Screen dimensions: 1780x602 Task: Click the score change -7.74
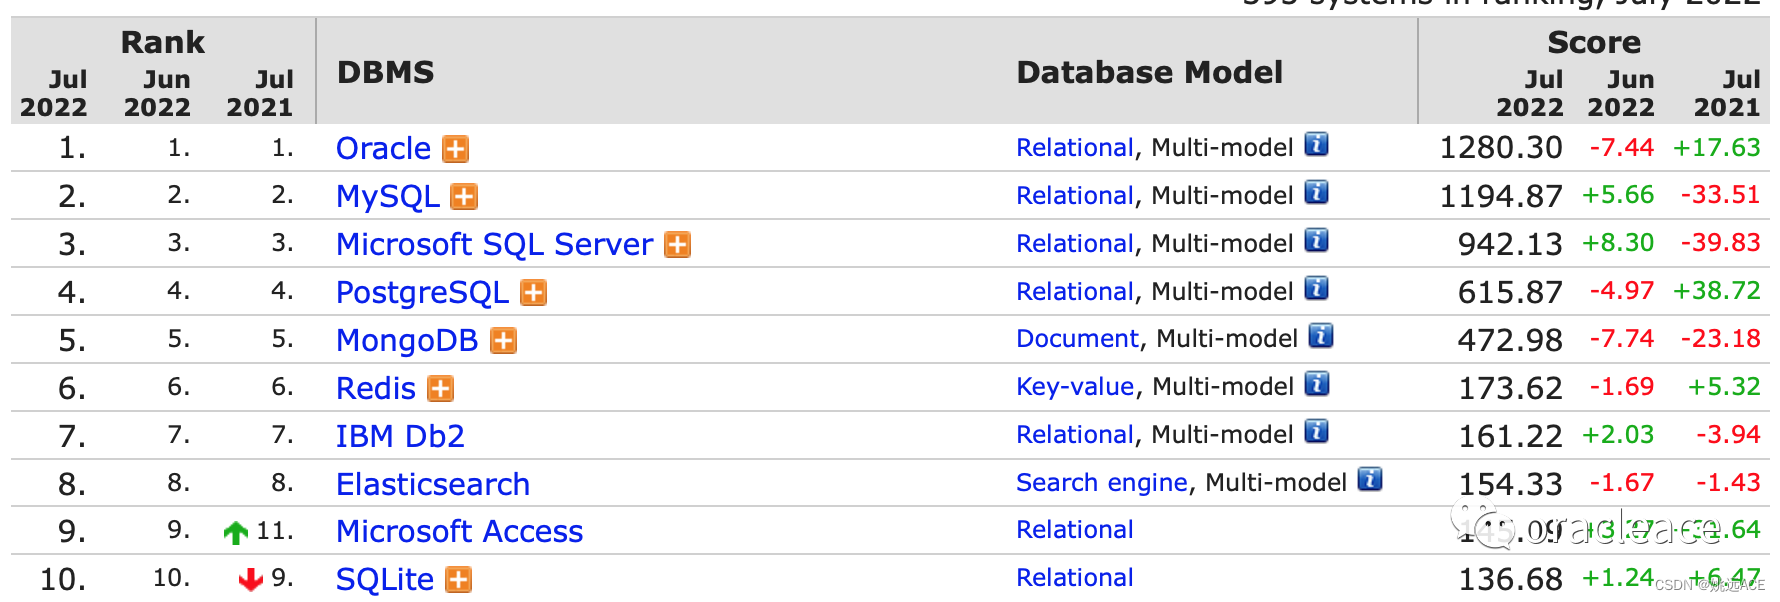point(1622,339)
